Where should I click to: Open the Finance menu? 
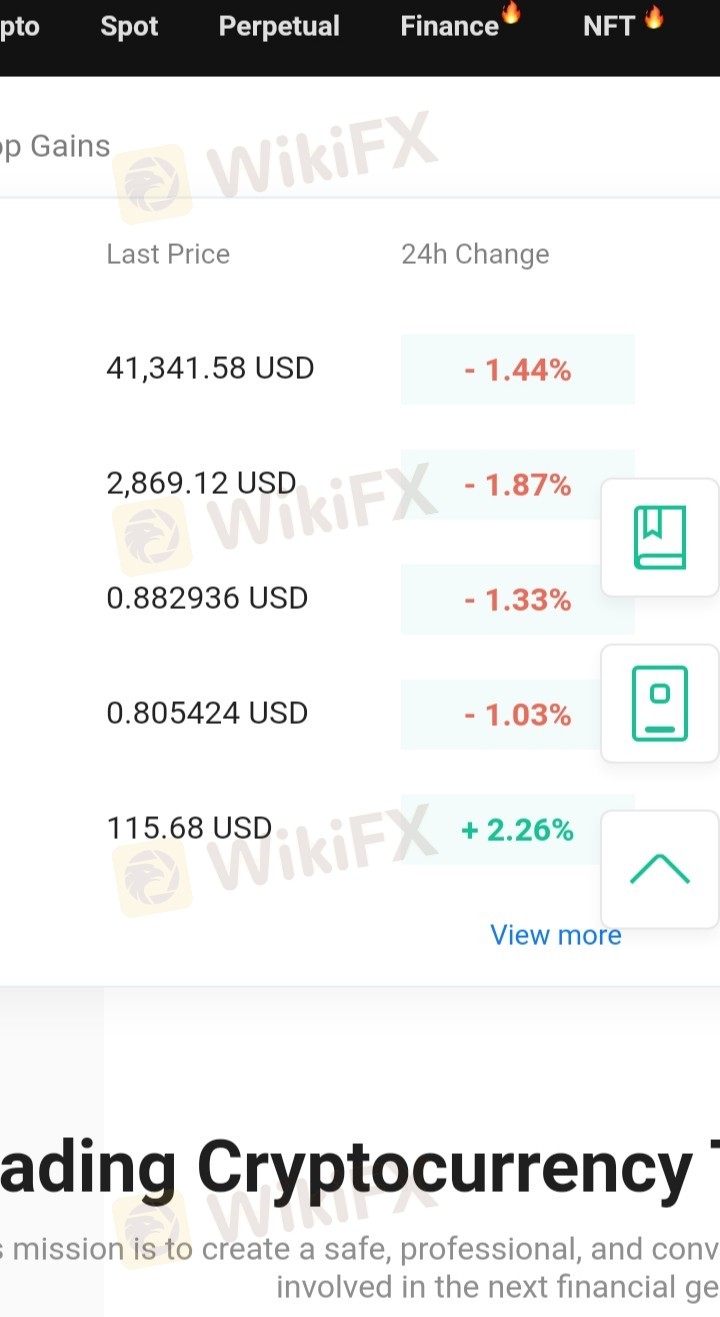(x=450, y=27)
